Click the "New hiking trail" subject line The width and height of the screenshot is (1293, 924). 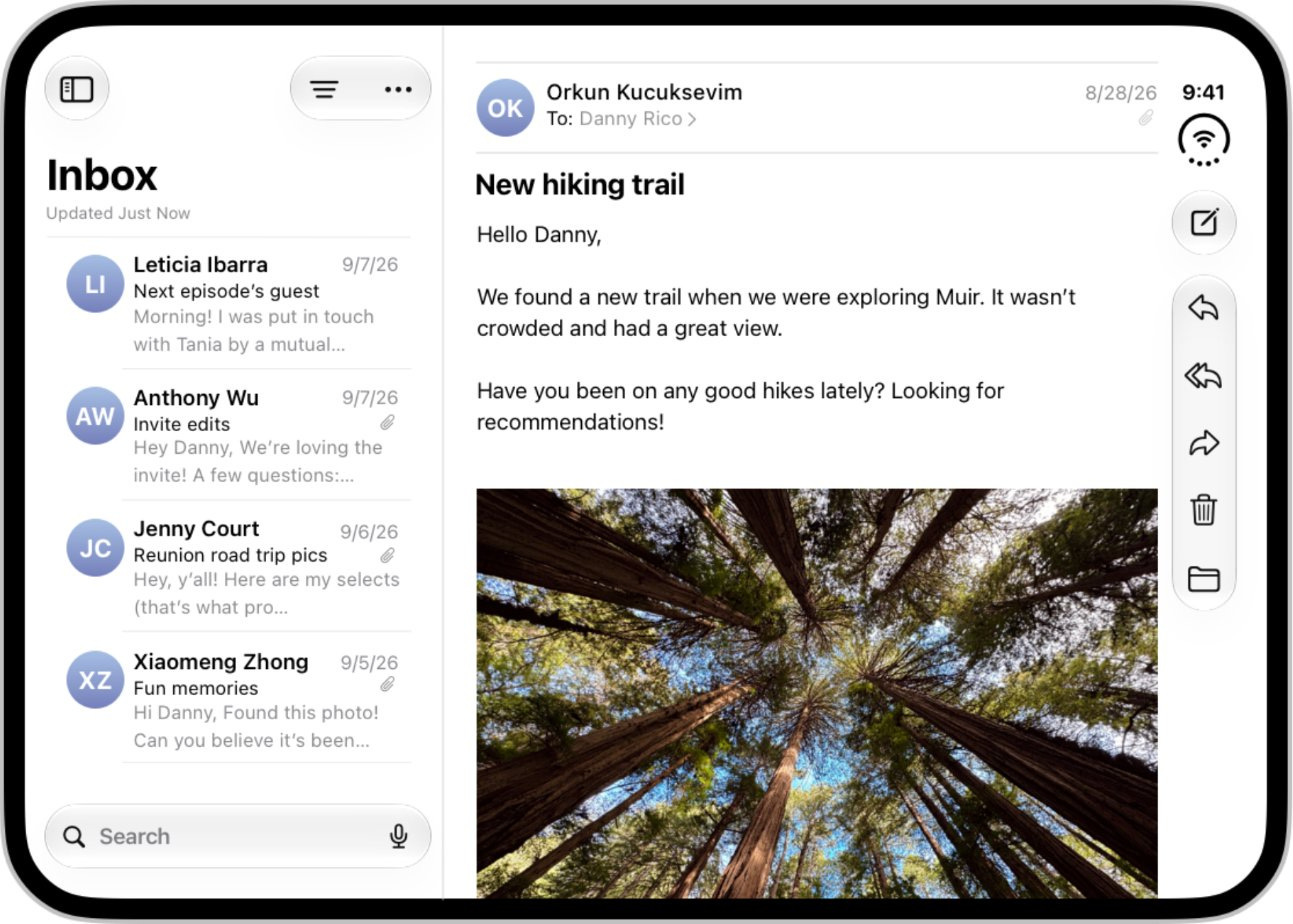click(580, 184)
